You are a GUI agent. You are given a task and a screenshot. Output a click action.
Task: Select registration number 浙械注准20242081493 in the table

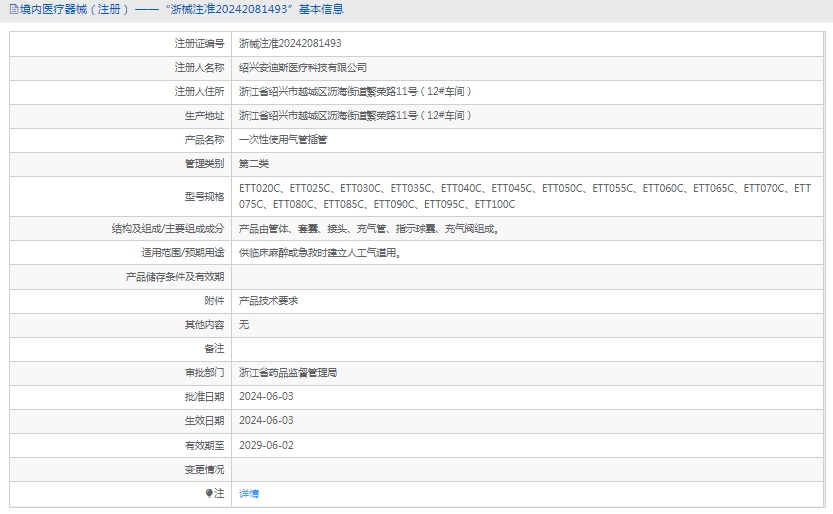[x=290, y=44]
